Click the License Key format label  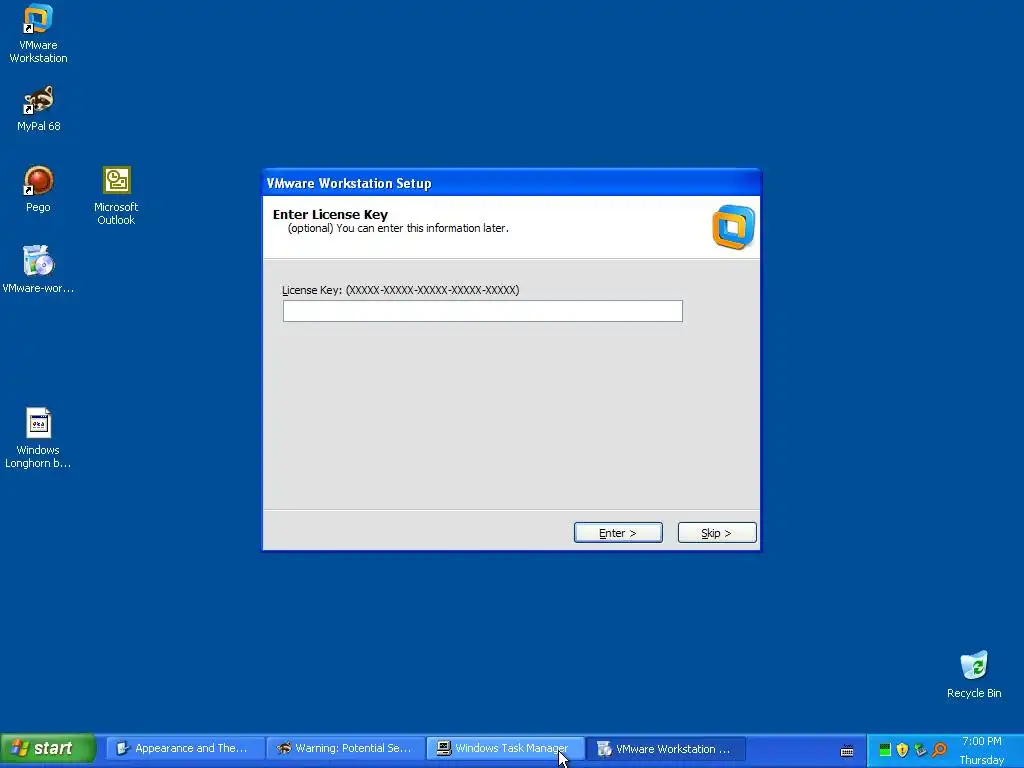(400, 290)
